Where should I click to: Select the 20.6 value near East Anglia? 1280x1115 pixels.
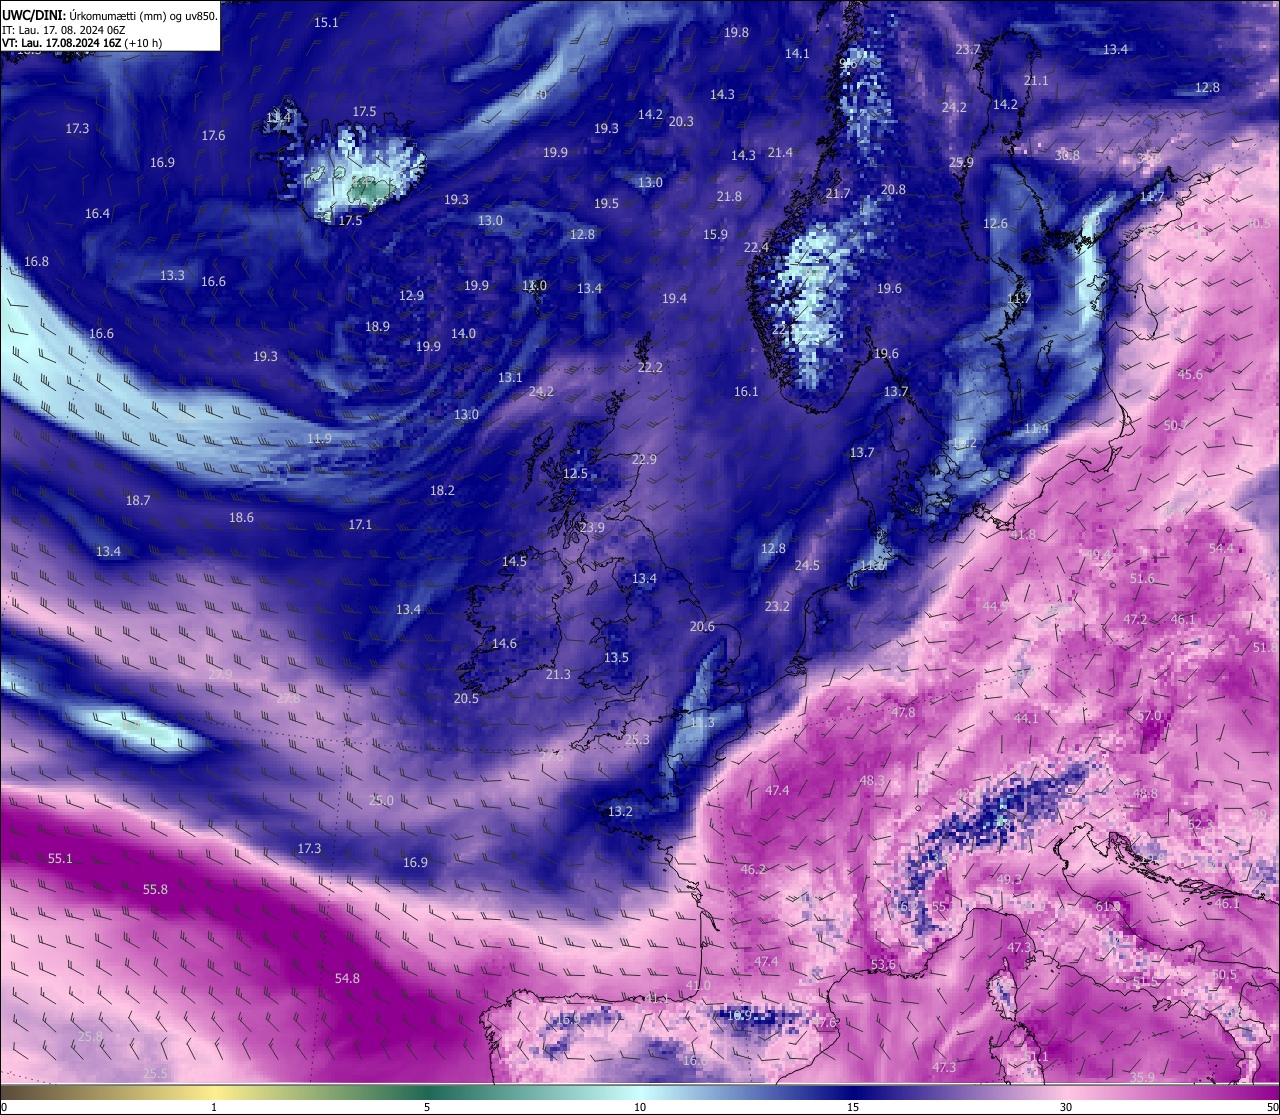coord(702,626)
